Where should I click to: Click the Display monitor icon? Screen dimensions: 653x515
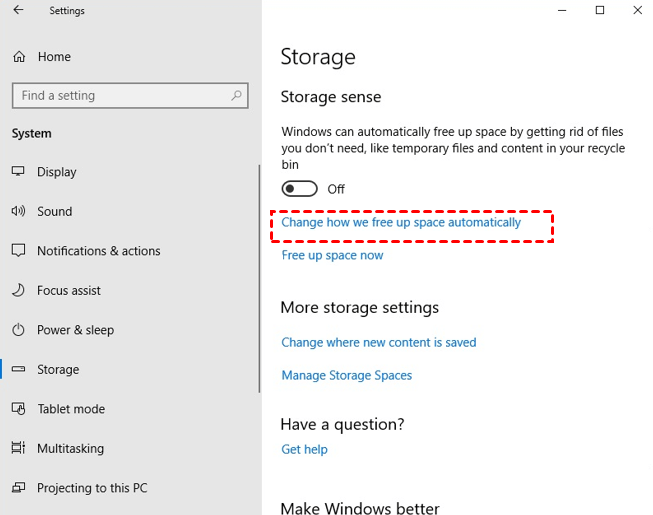(x=18, y=172)
